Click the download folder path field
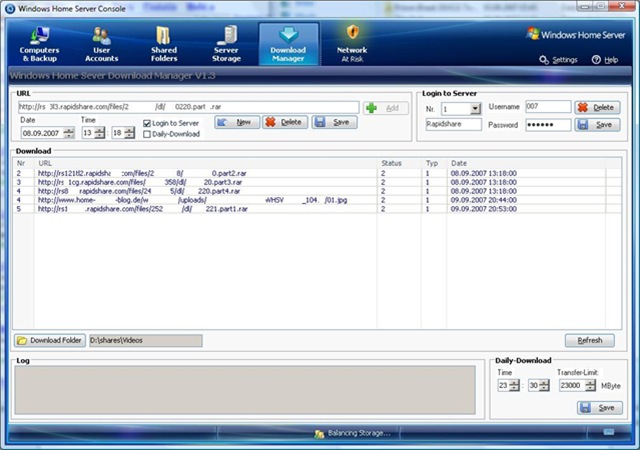The height and width of the screenshot is (450, 640). click(146, 341)
